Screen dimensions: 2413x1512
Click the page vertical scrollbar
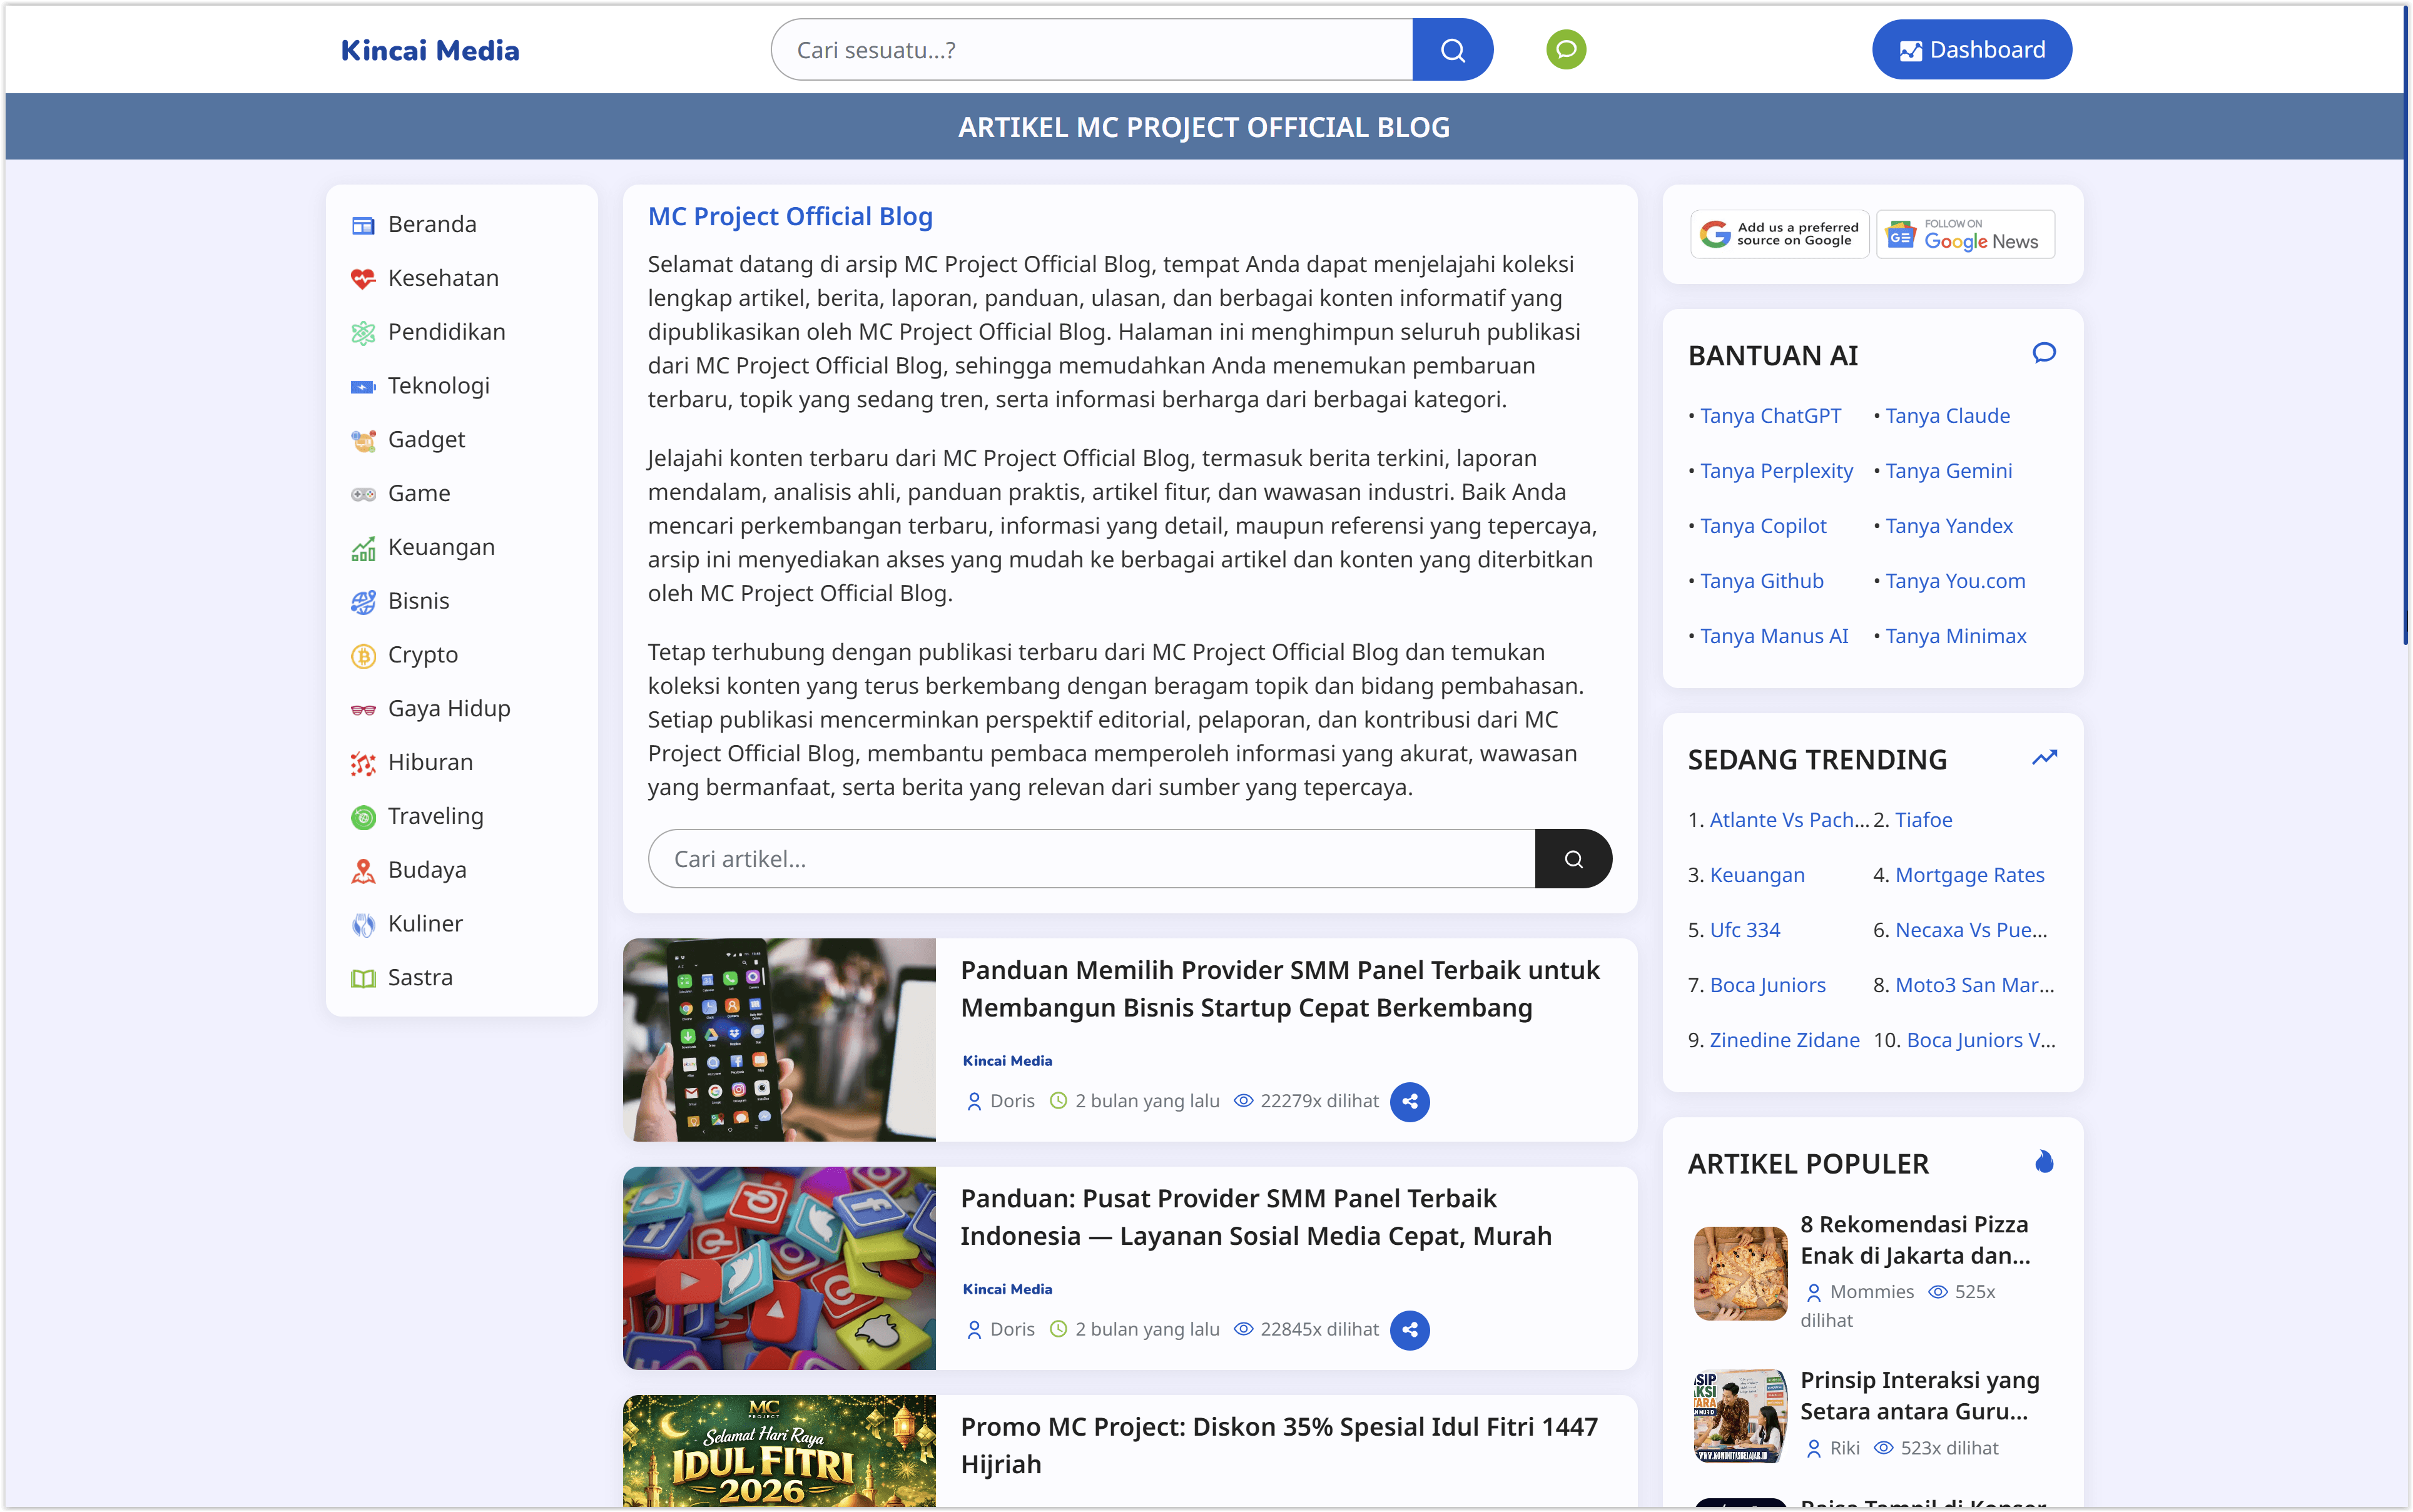click(x=2405, y=325)
